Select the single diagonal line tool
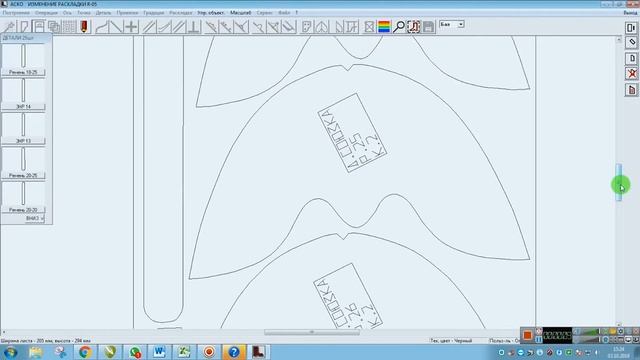The width and height of the screenshot is (640, 360). (x=116, y=27)
